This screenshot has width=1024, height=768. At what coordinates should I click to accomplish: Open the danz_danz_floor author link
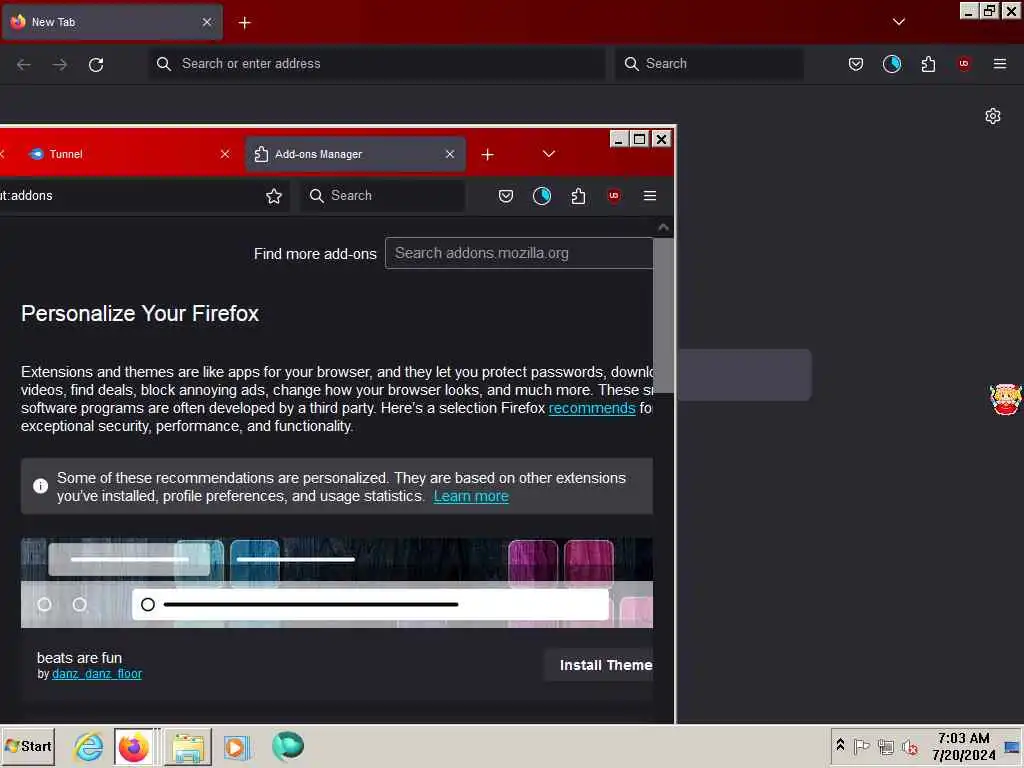tap(97, 674)
